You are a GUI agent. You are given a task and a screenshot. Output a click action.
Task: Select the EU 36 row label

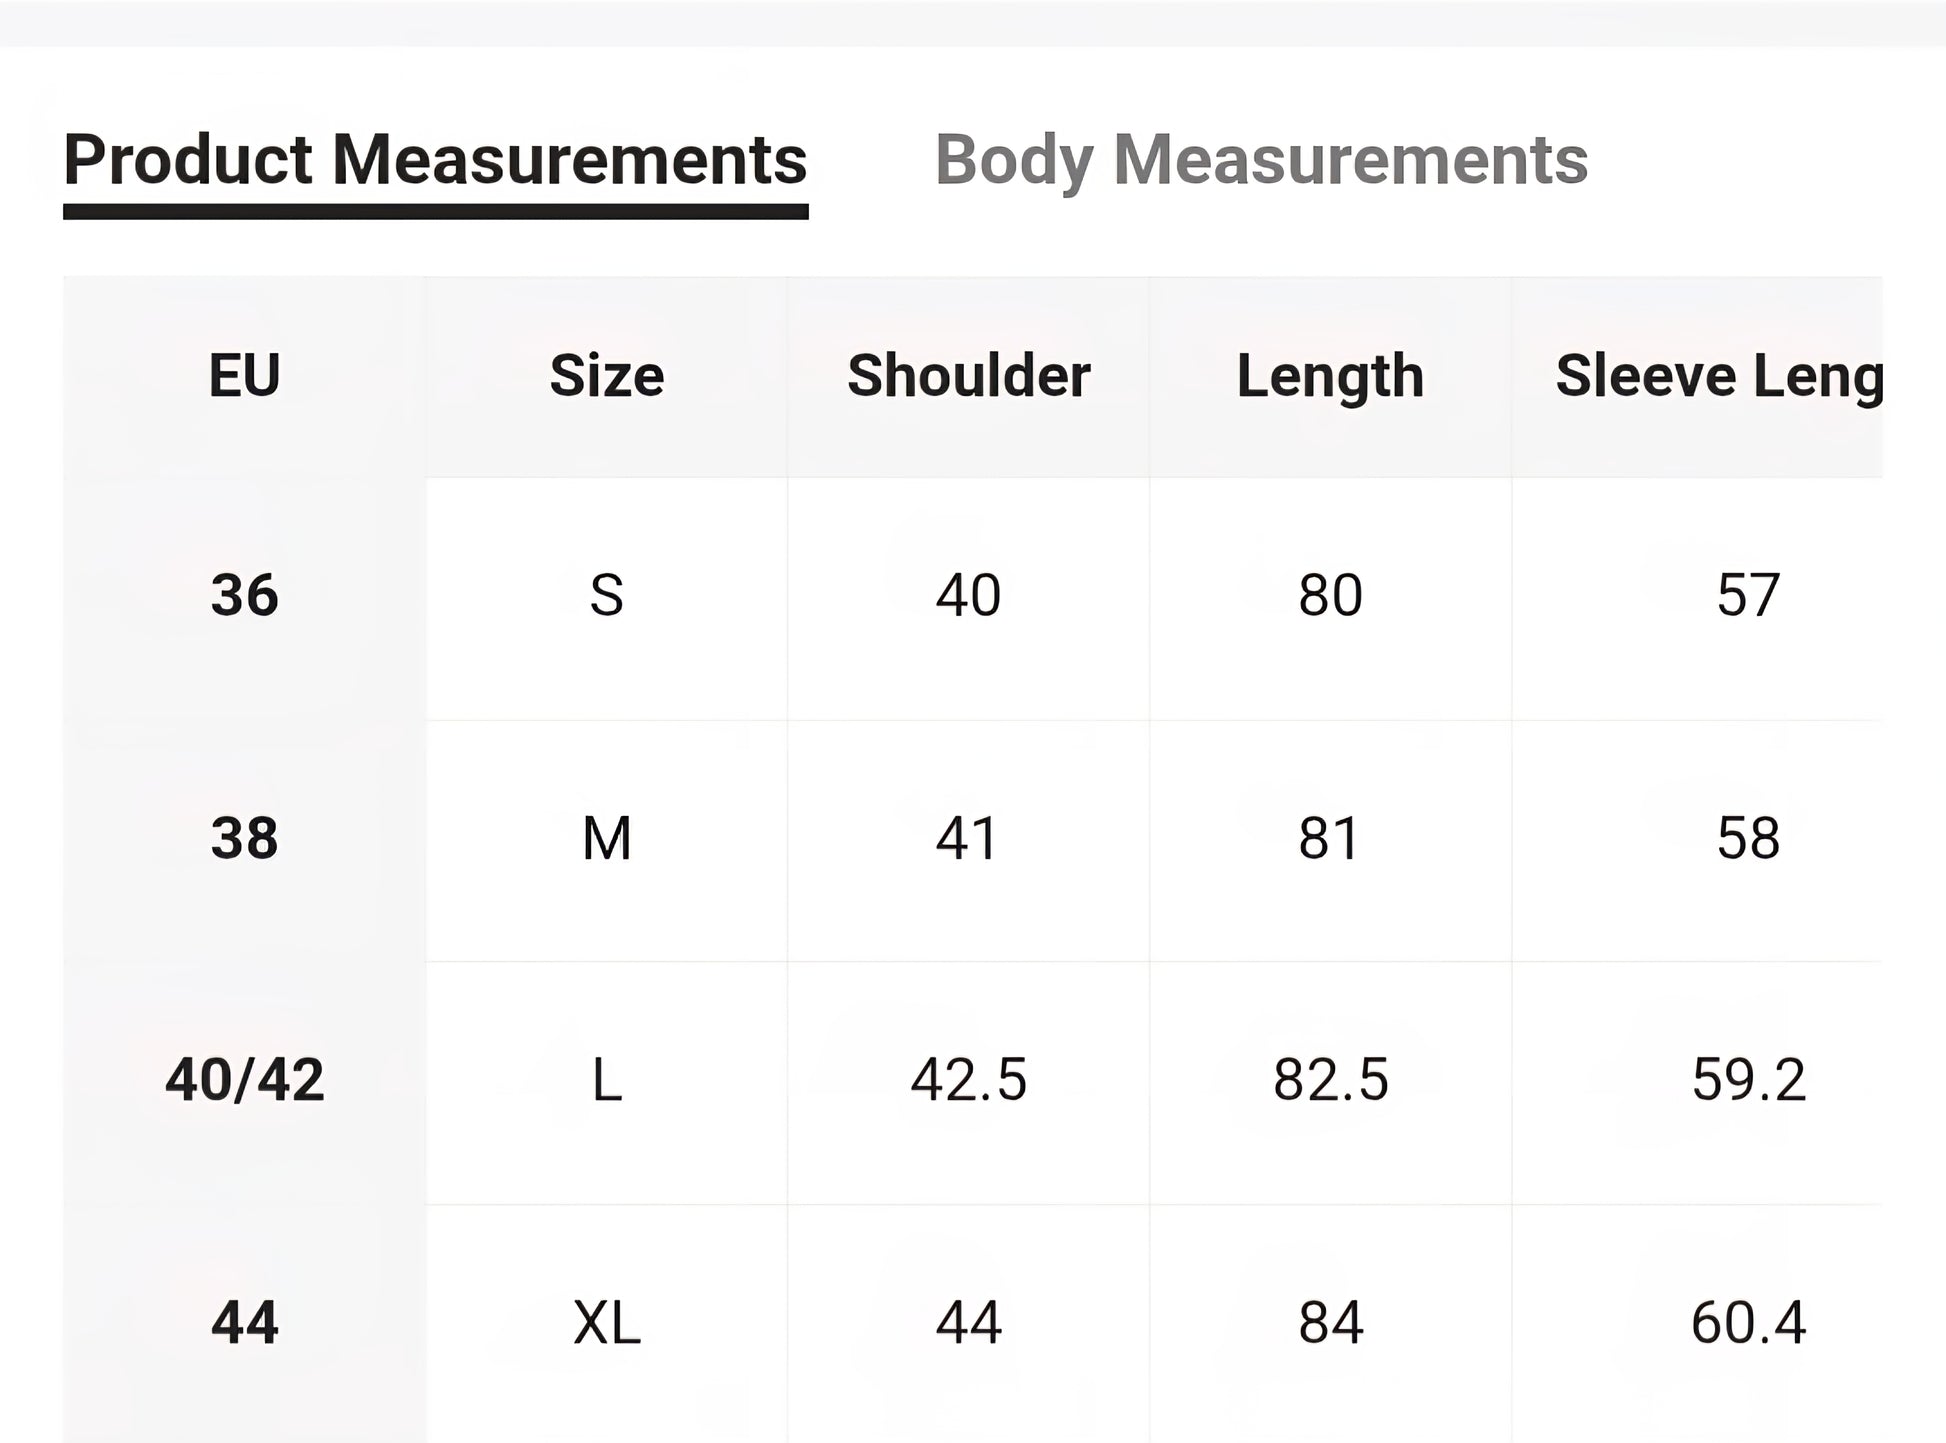[x=244, y=595]
